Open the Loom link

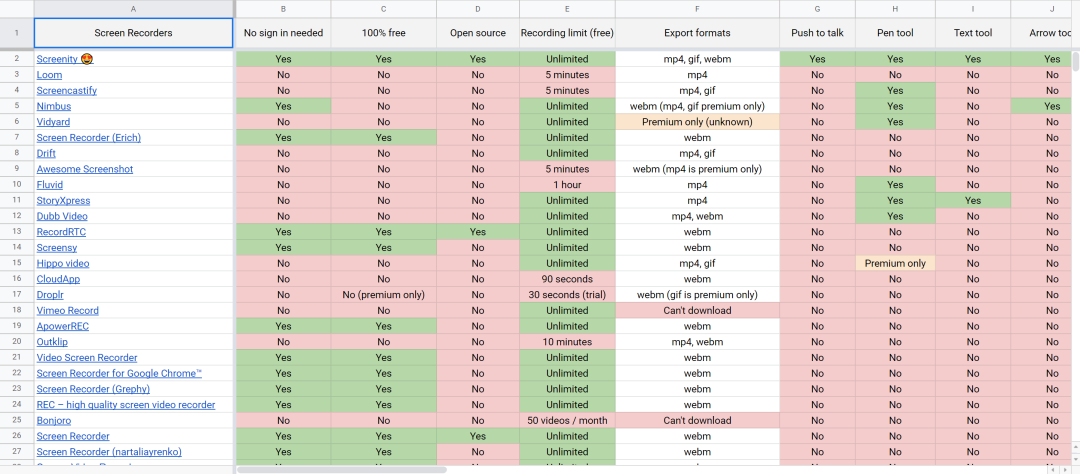click(49, 75)
